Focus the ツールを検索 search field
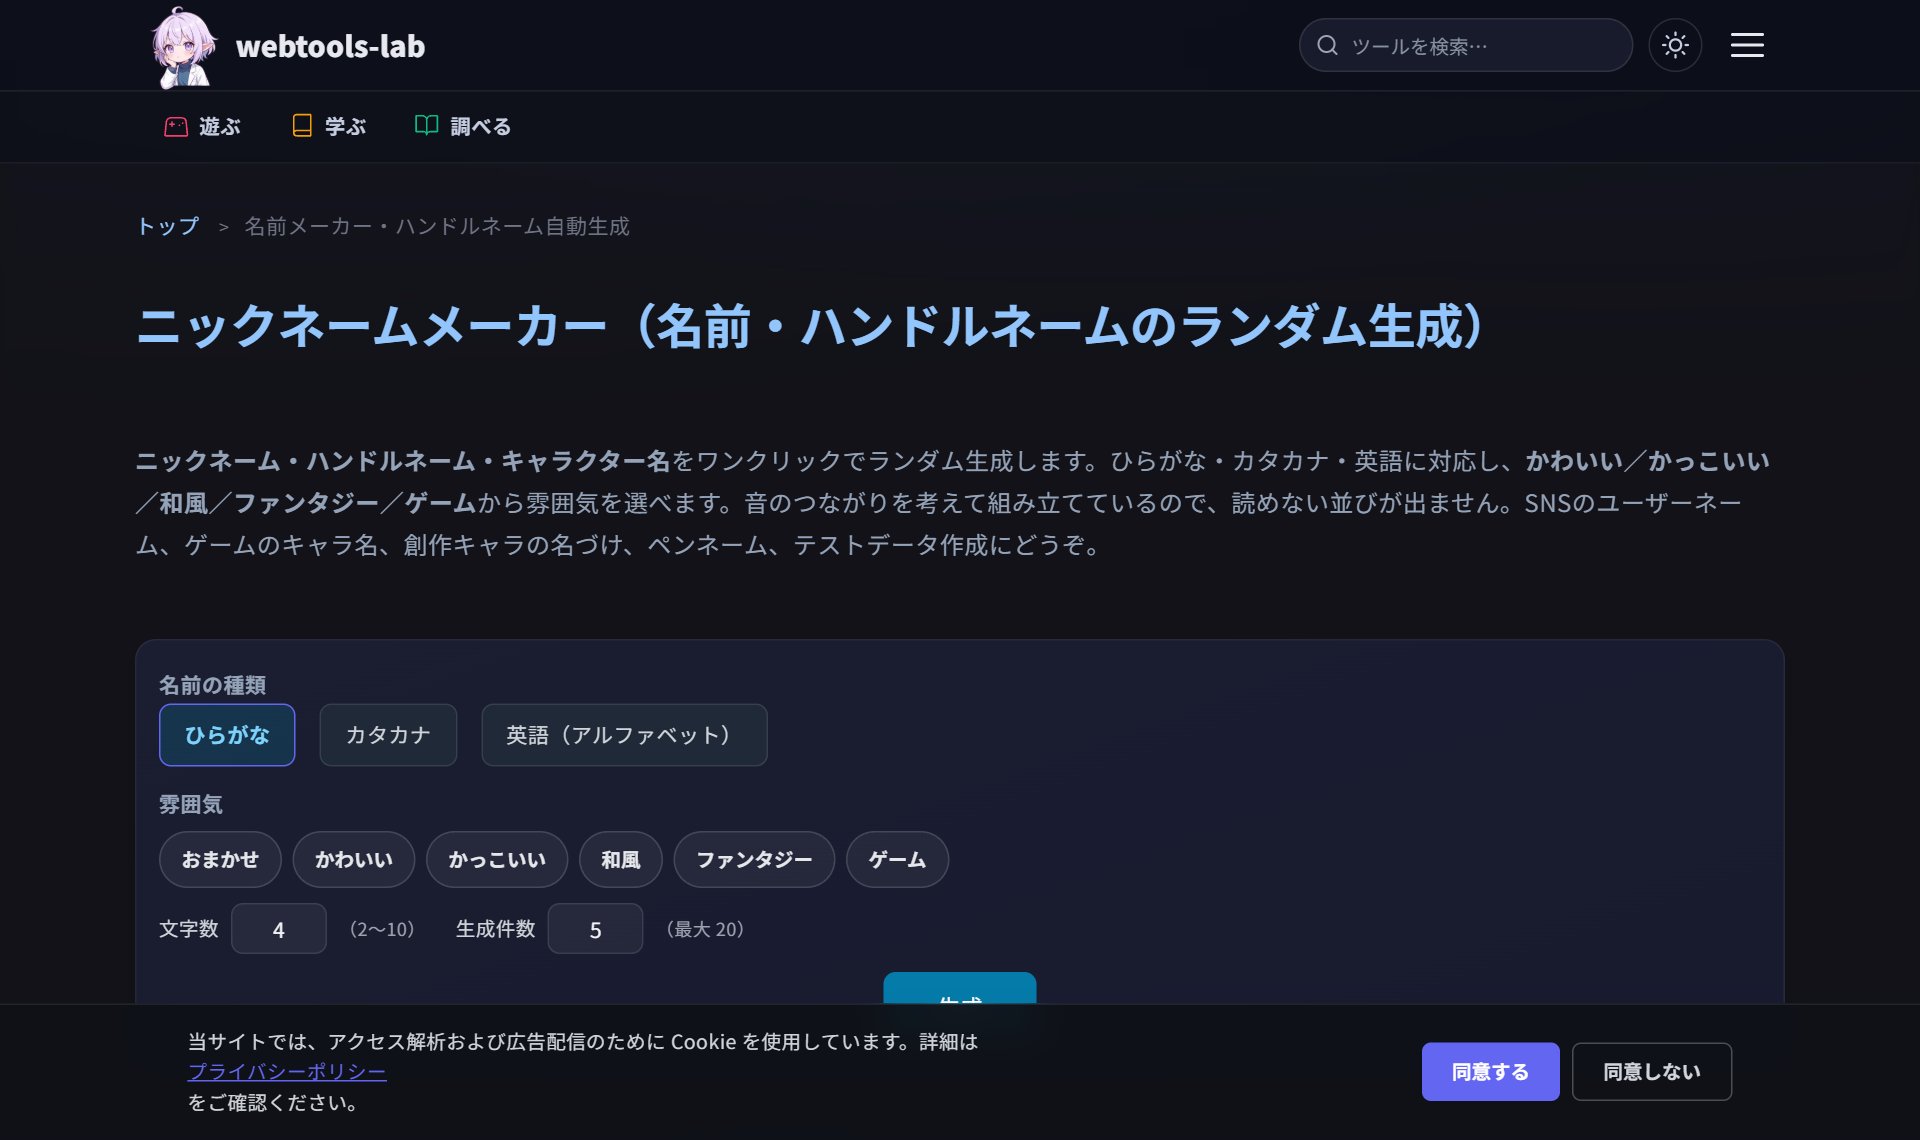This screenshot has width=1920, height=1140. tap(1466, 45)
